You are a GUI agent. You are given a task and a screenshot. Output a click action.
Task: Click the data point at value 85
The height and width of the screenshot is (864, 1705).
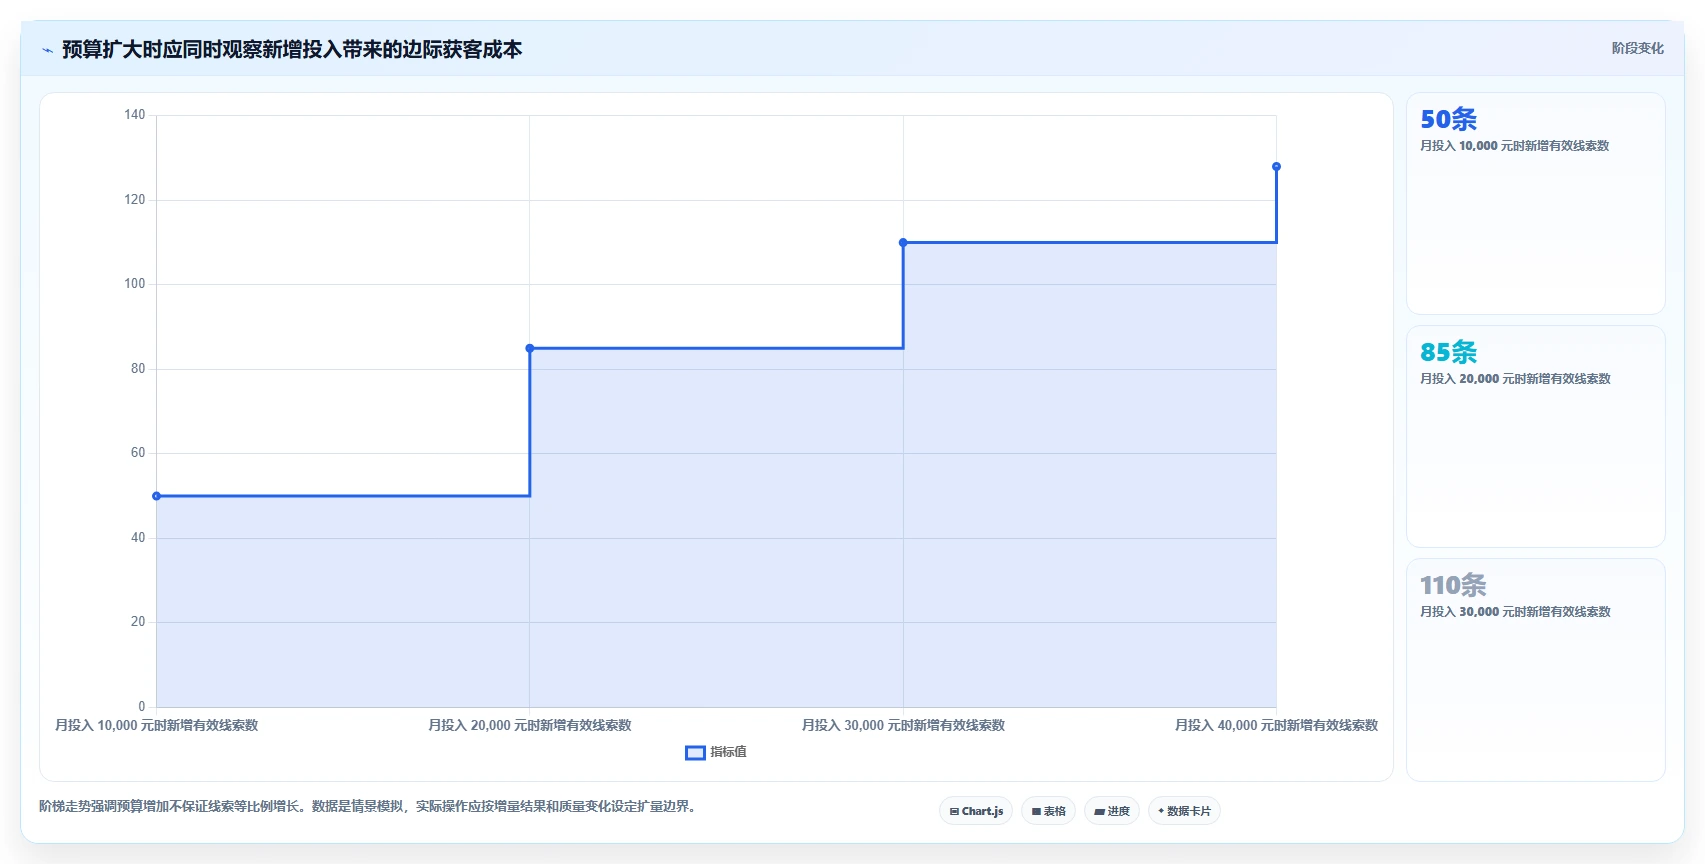click(530, 348)
